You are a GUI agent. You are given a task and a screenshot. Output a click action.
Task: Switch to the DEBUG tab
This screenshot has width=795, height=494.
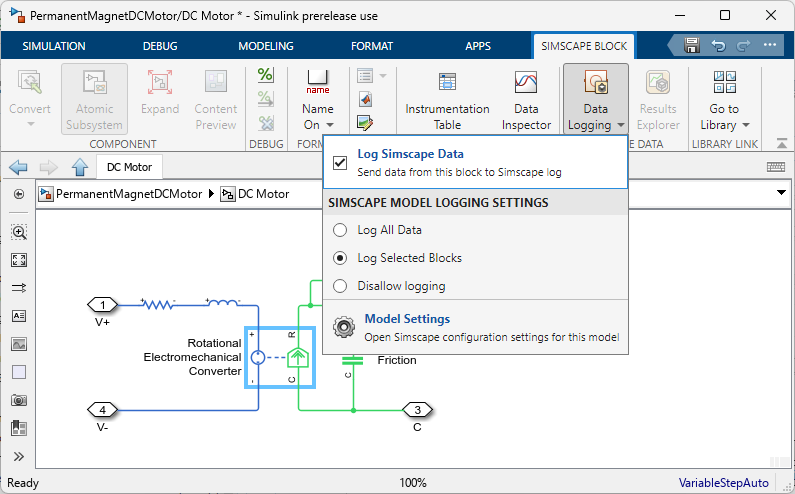[x=160, y=46]
